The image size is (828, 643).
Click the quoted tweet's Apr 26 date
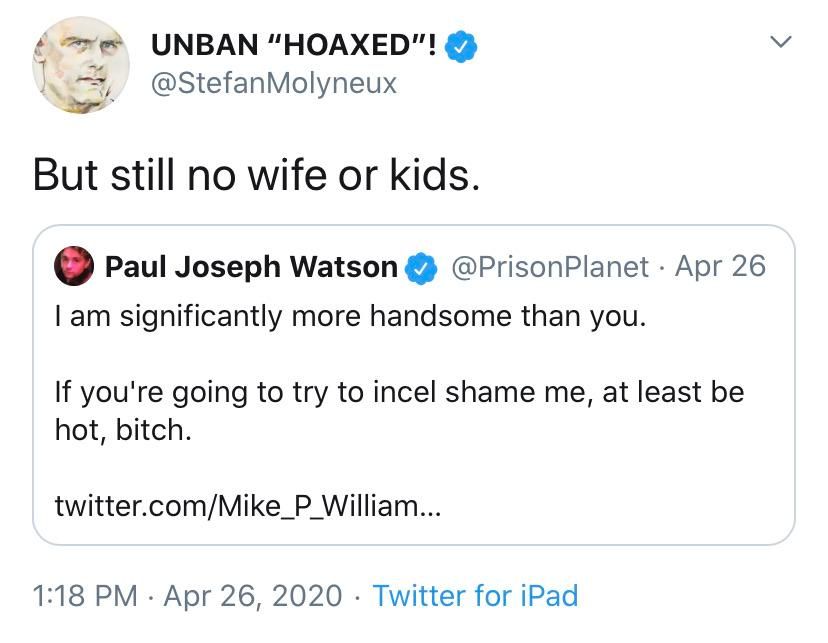pos(720,267)
